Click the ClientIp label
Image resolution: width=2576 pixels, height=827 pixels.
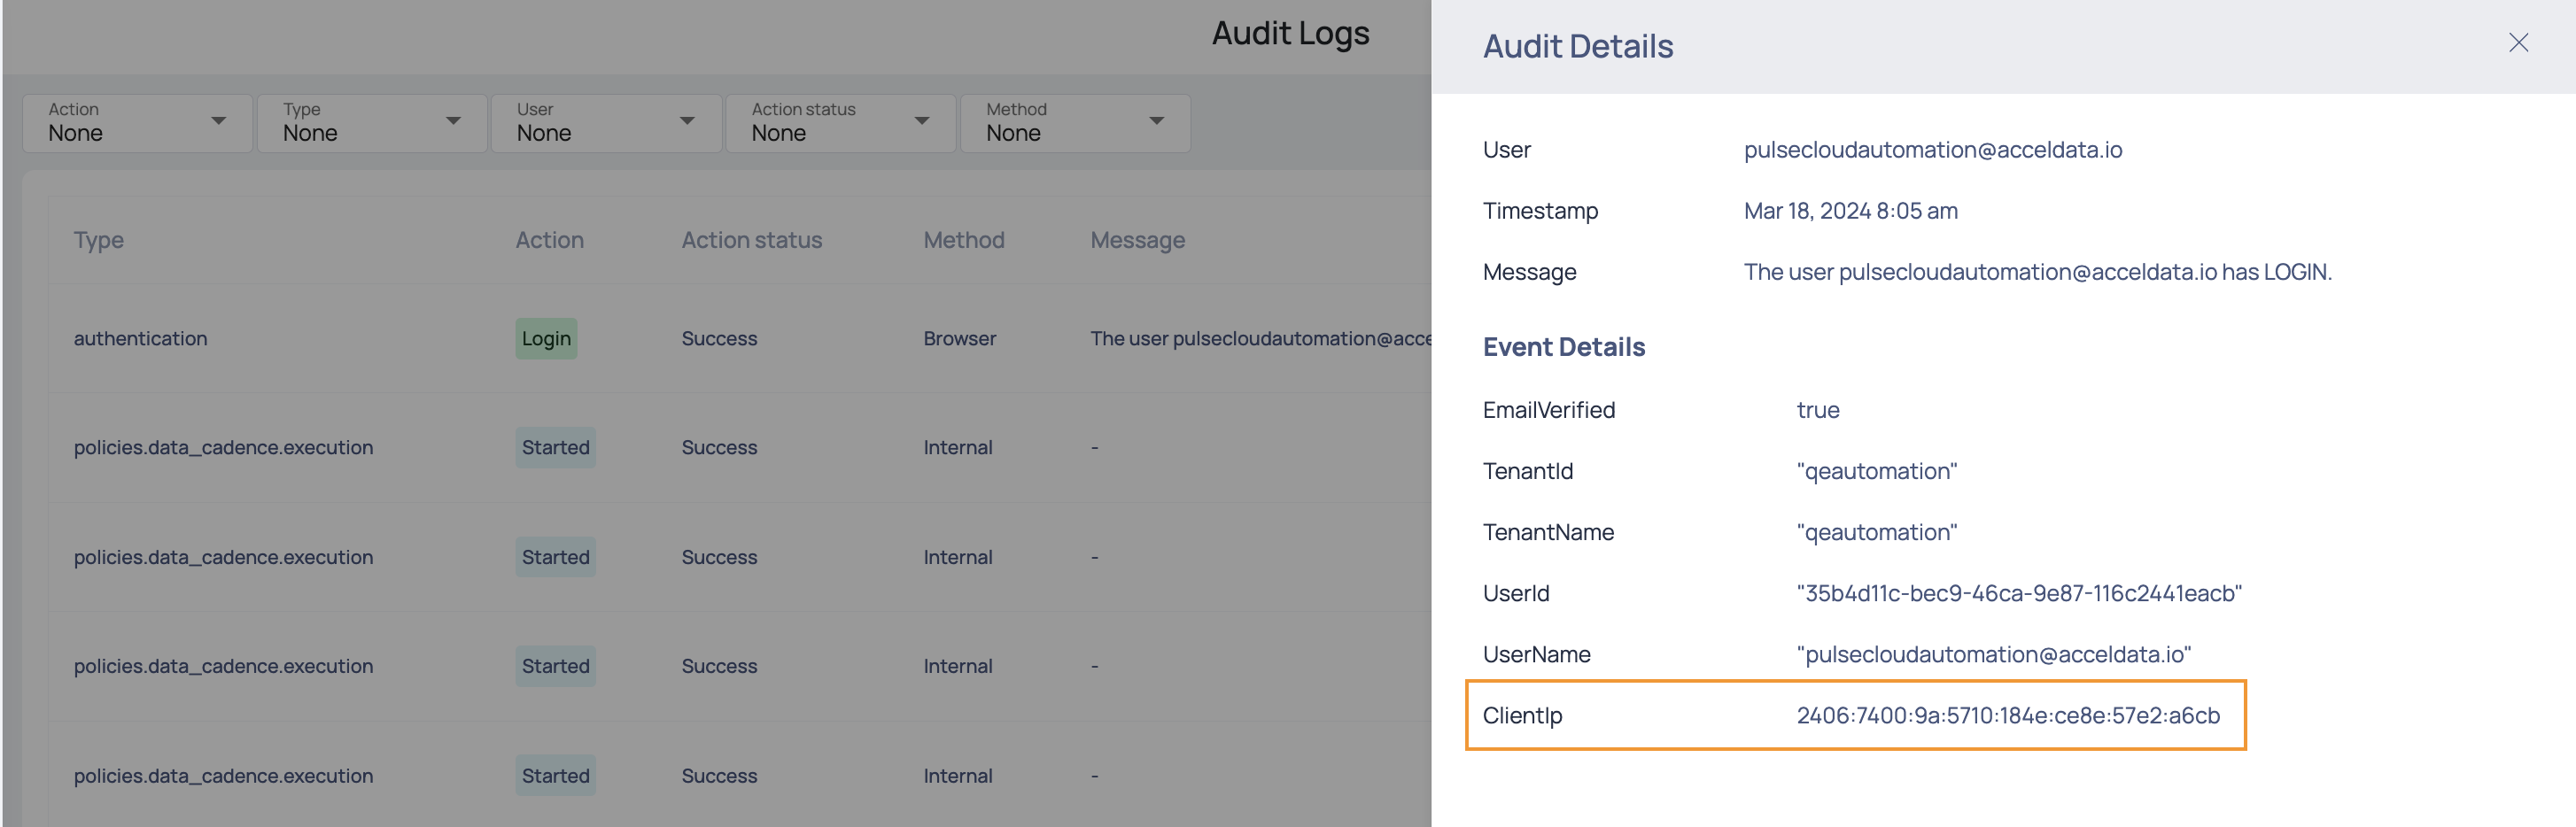pos(1523,715)
